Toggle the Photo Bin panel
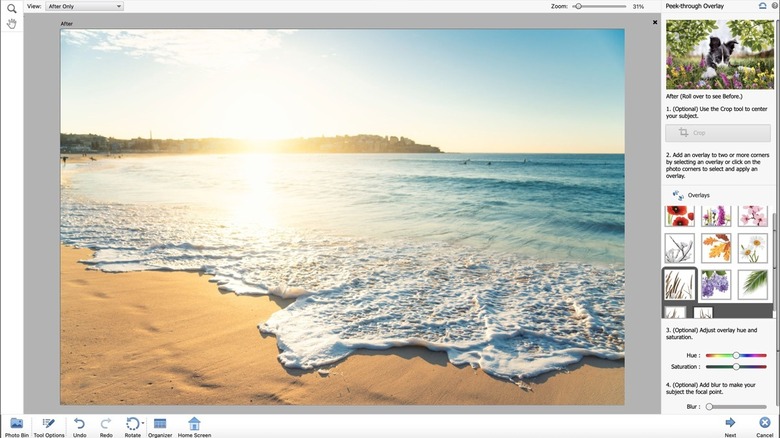Viewport: 780px width, 438px height. point(16,423)
